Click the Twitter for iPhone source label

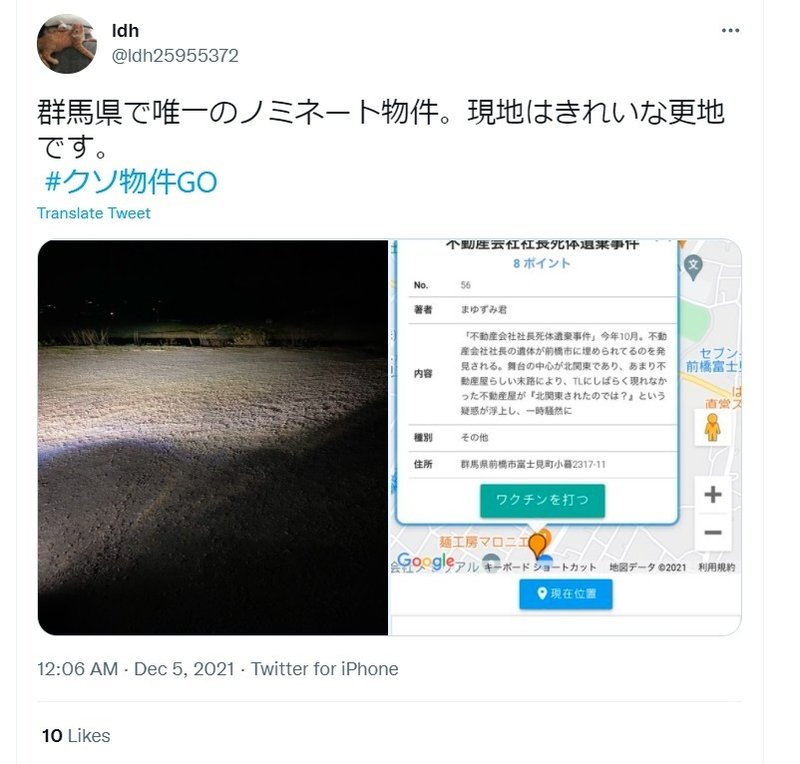(324, 669)
